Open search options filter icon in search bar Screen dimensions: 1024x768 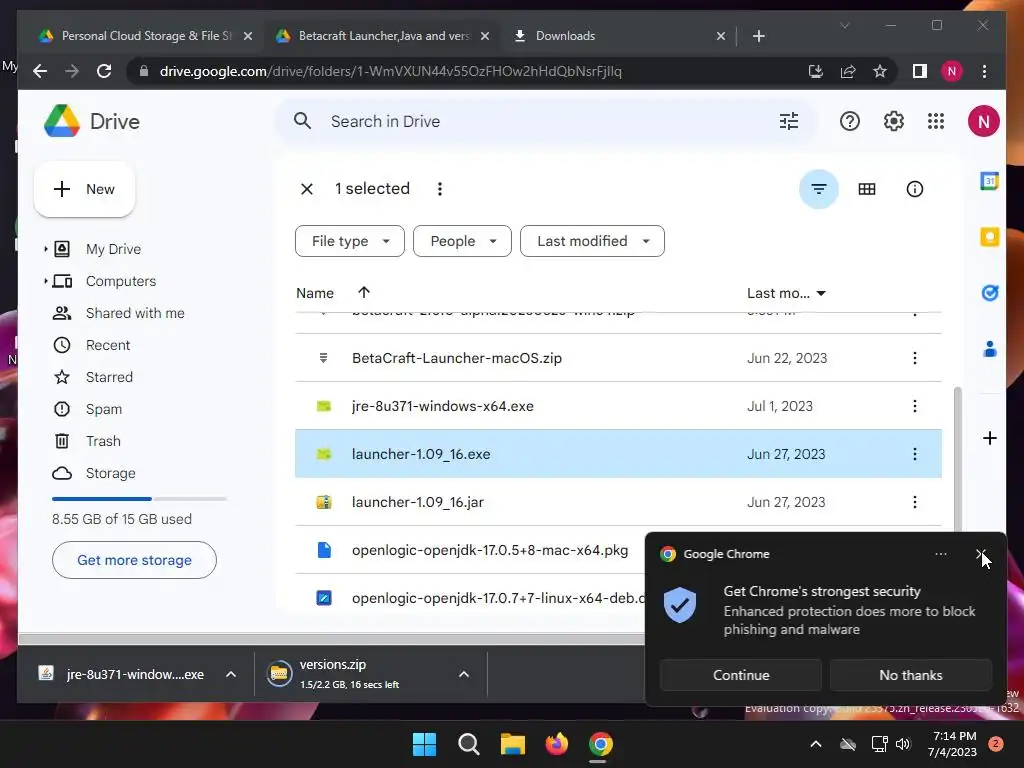788,121
